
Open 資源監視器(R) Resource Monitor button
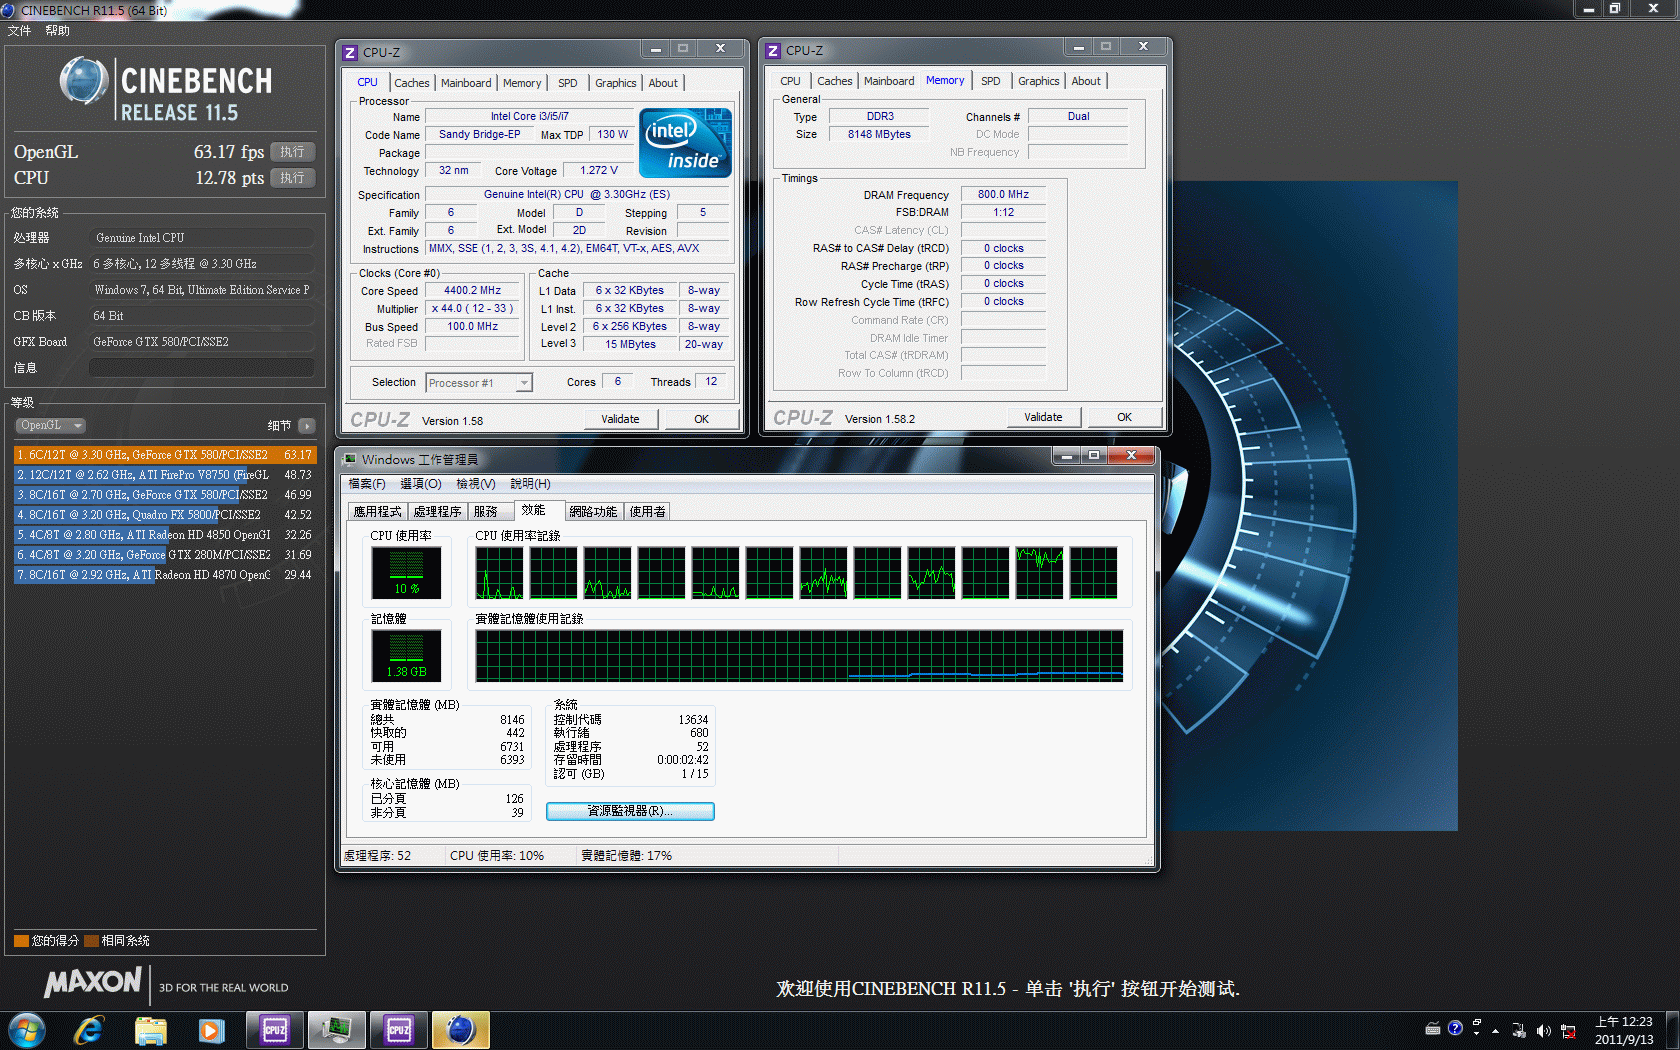(x=630, y=811)
